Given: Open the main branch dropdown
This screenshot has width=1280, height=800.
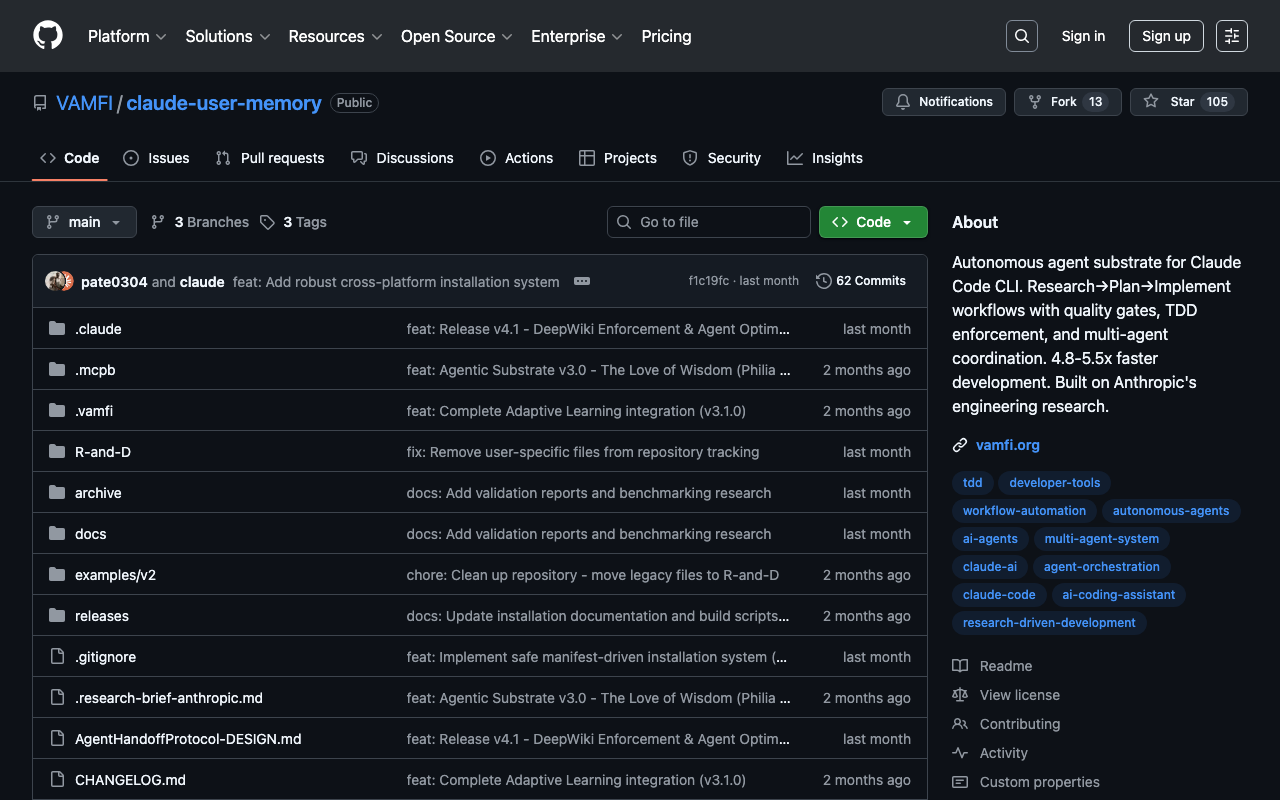Looking at the screenshot, I should 84,222.
